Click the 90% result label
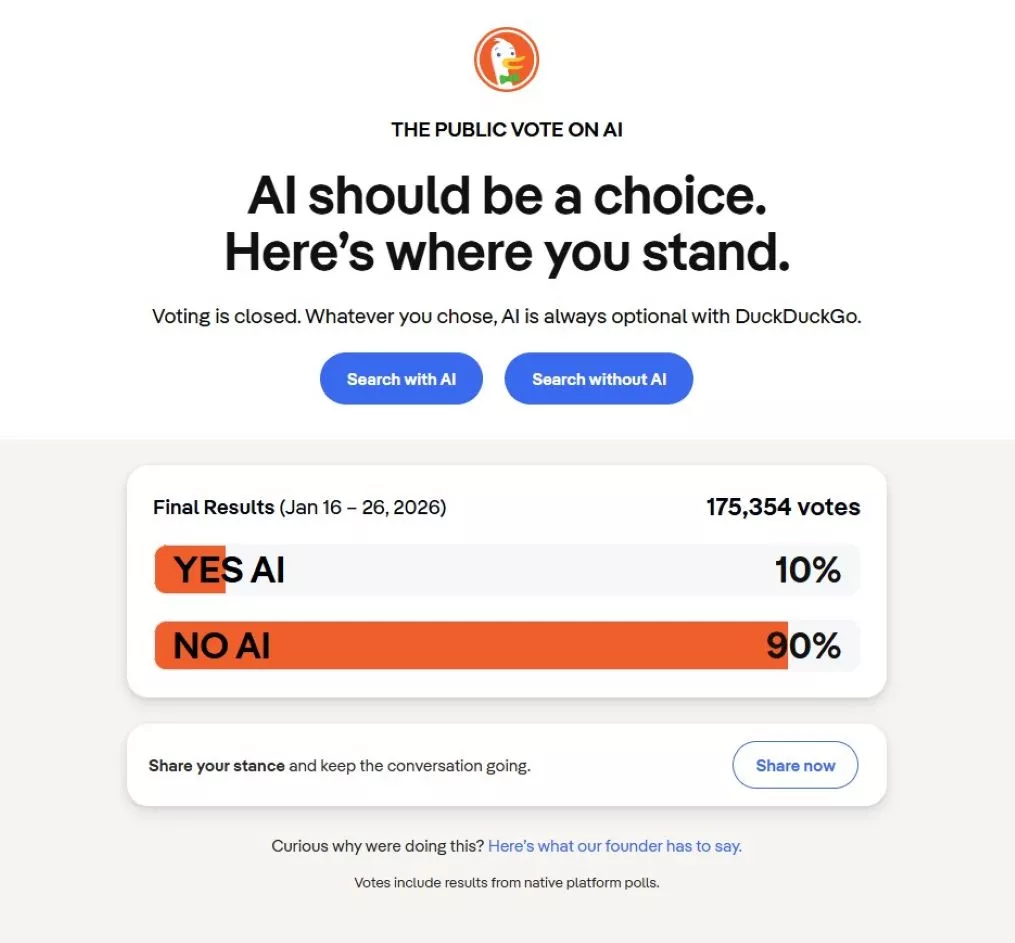The image size is (1015, 943). click(x=804, y=646)
